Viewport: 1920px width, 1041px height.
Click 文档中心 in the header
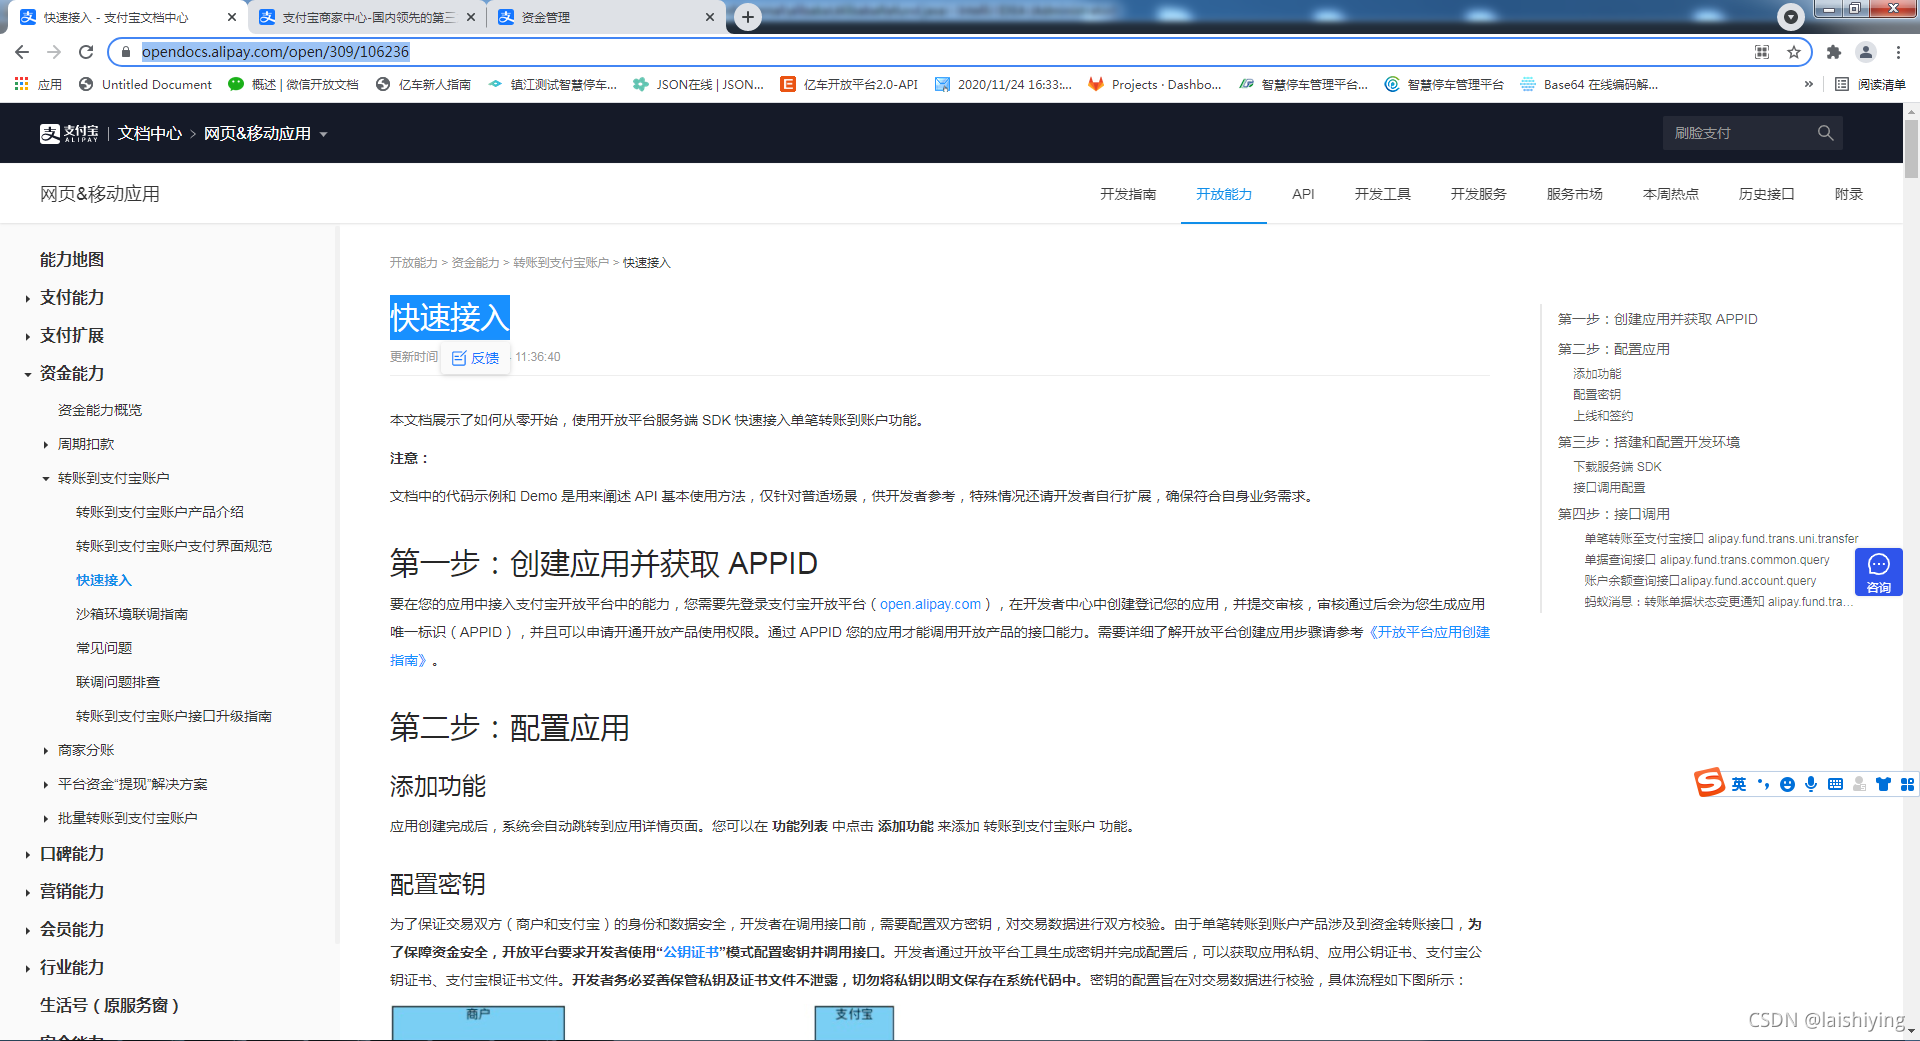[150, 133]
